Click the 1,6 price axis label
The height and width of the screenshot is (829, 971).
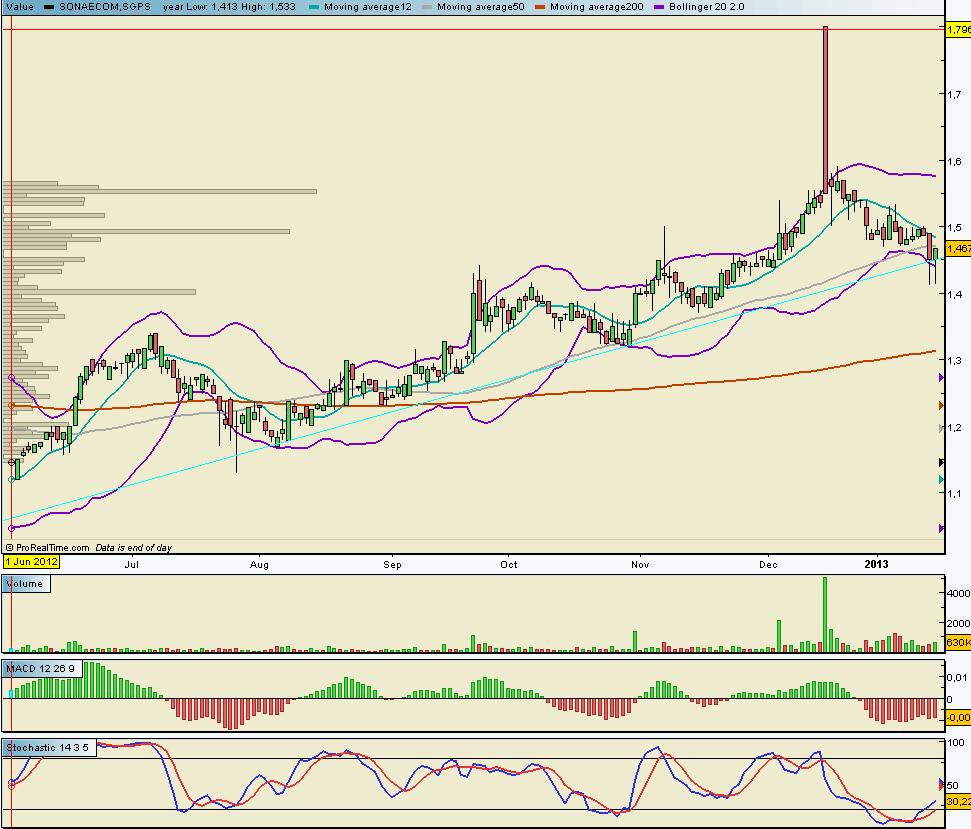pos(954,162)
